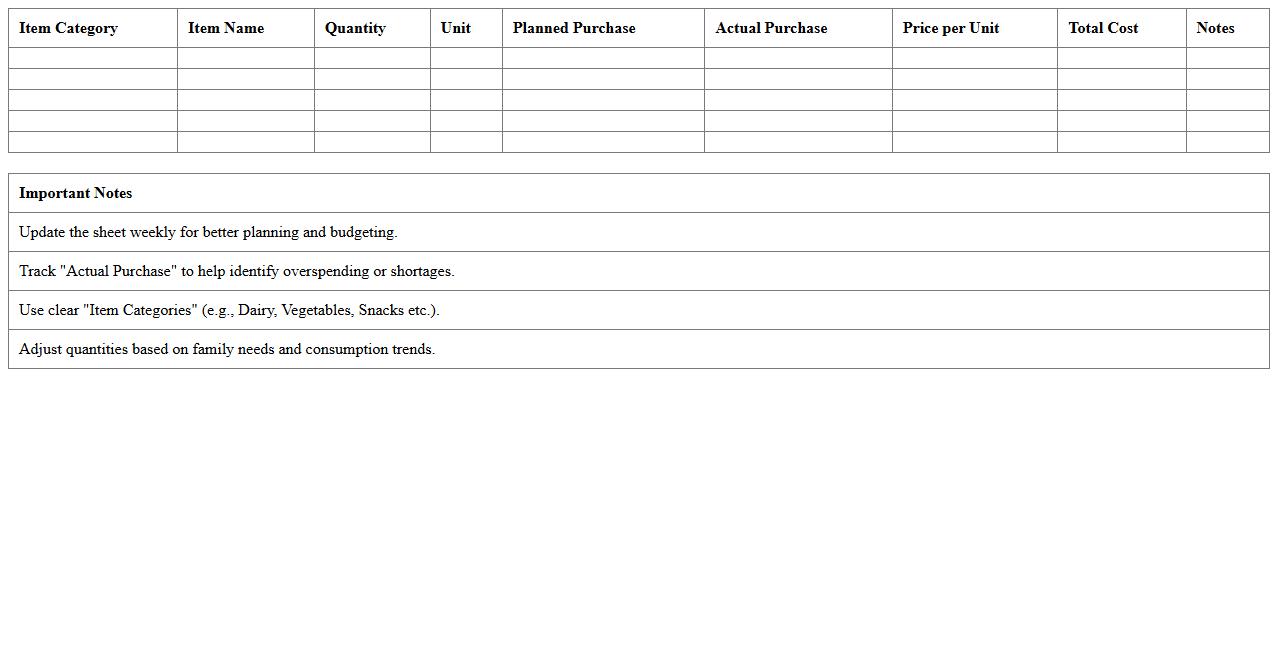Click the Planned Purchase header cell
The width and height of the screenshot is (1278, 650).
574,28
